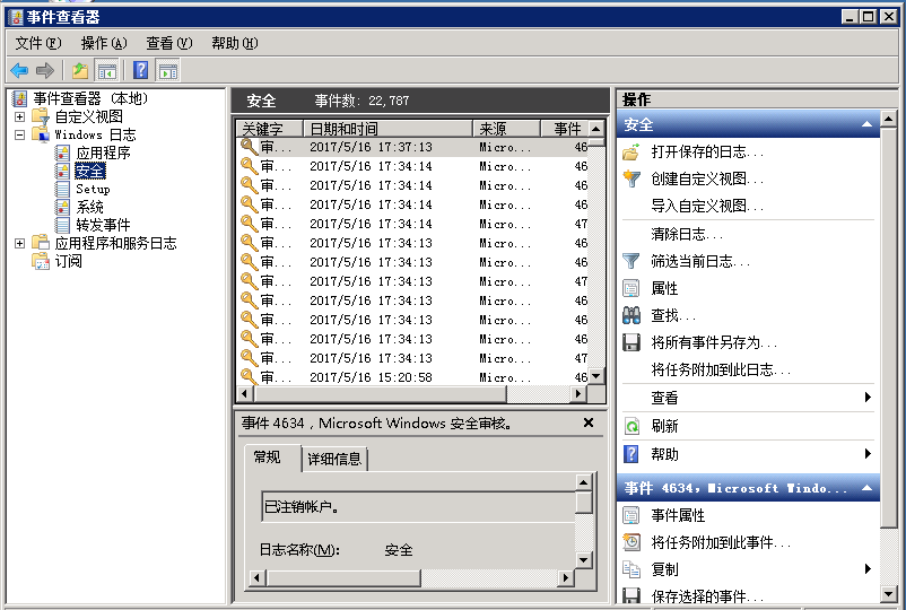
Task: Click the 订阅 folder icon in tree
Action: [x=40, y=261]
